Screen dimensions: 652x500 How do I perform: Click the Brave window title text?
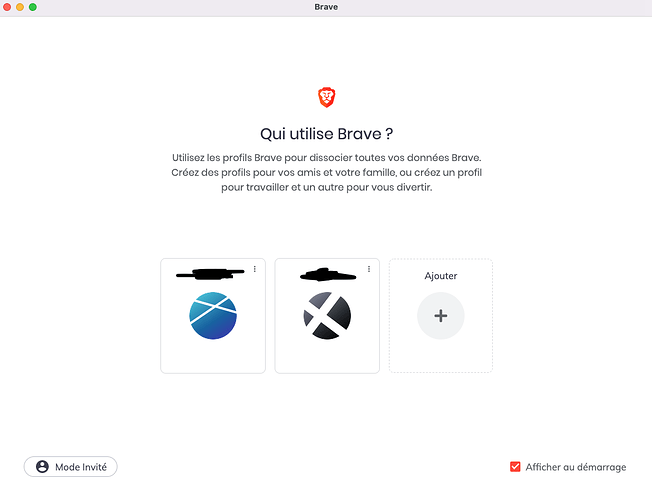326,7
